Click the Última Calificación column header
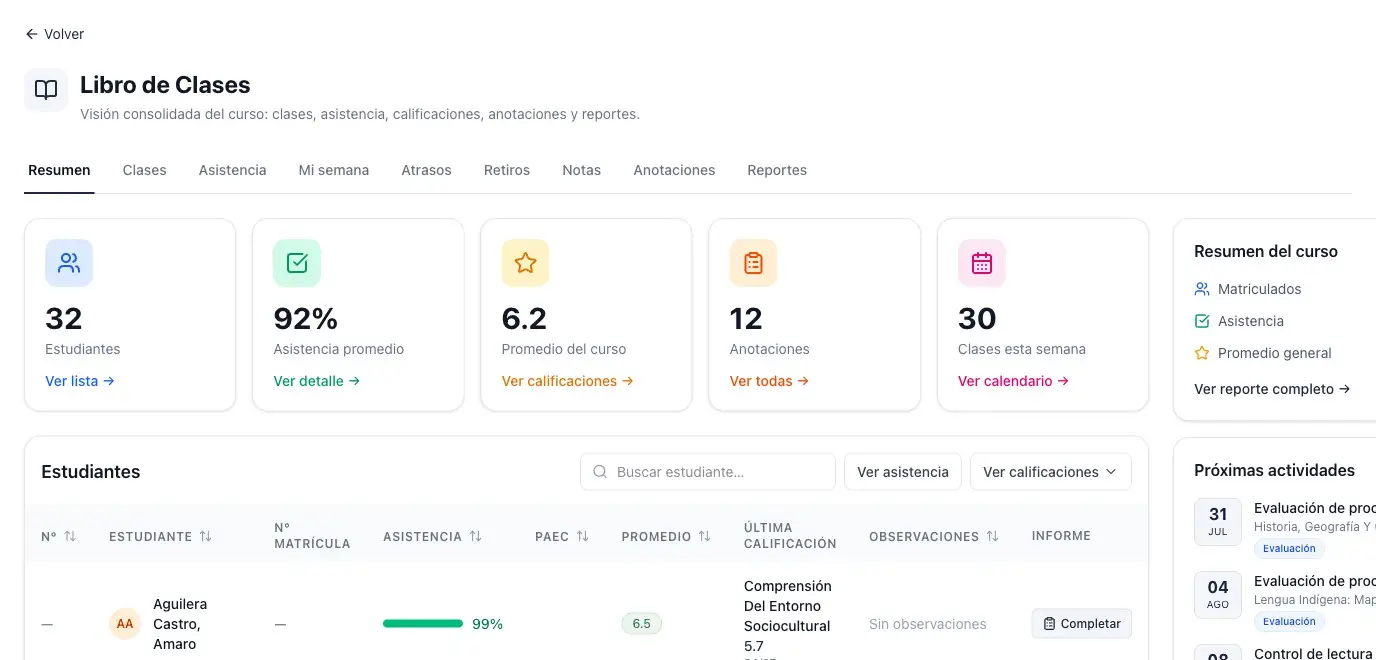The height and width of the screenshot is (660, 1376). point(790,536)
